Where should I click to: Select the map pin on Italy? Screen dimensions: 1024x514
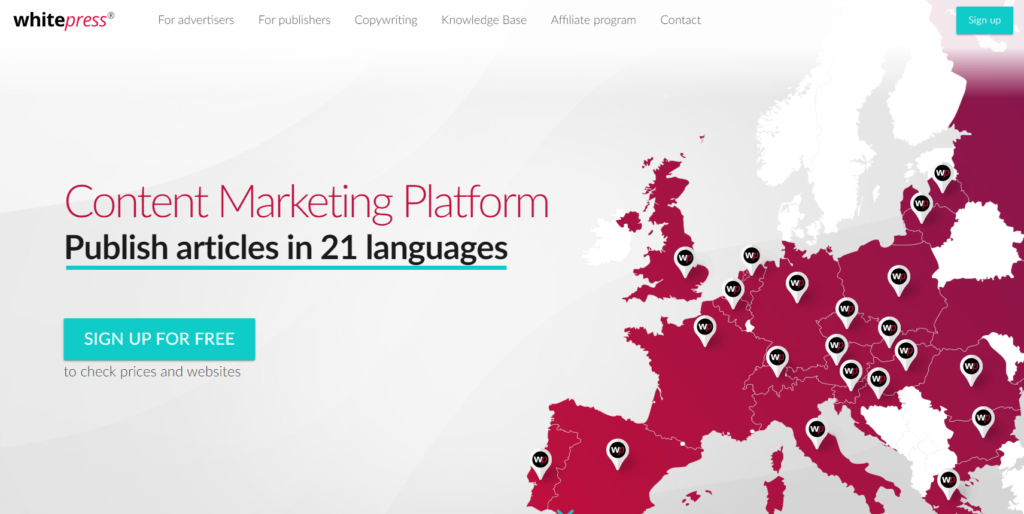(x=816, y=434)
